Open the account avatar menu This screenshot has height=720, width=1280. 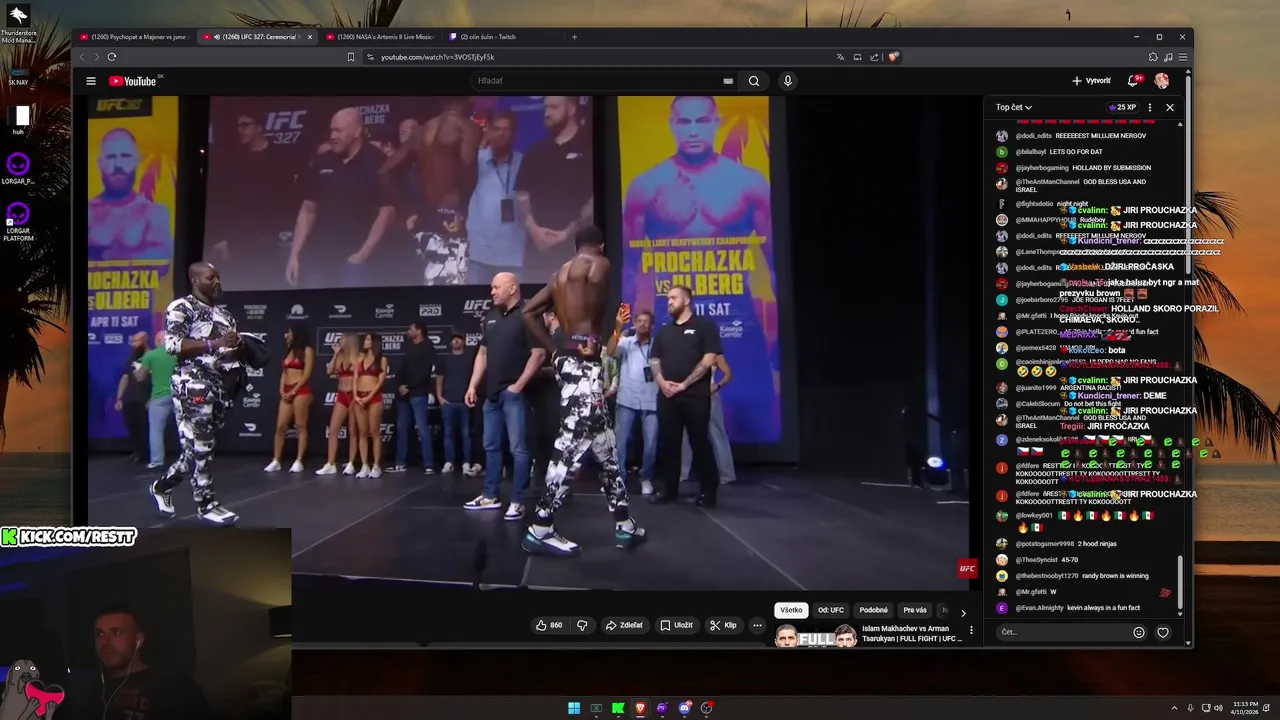pos(1162,81)
